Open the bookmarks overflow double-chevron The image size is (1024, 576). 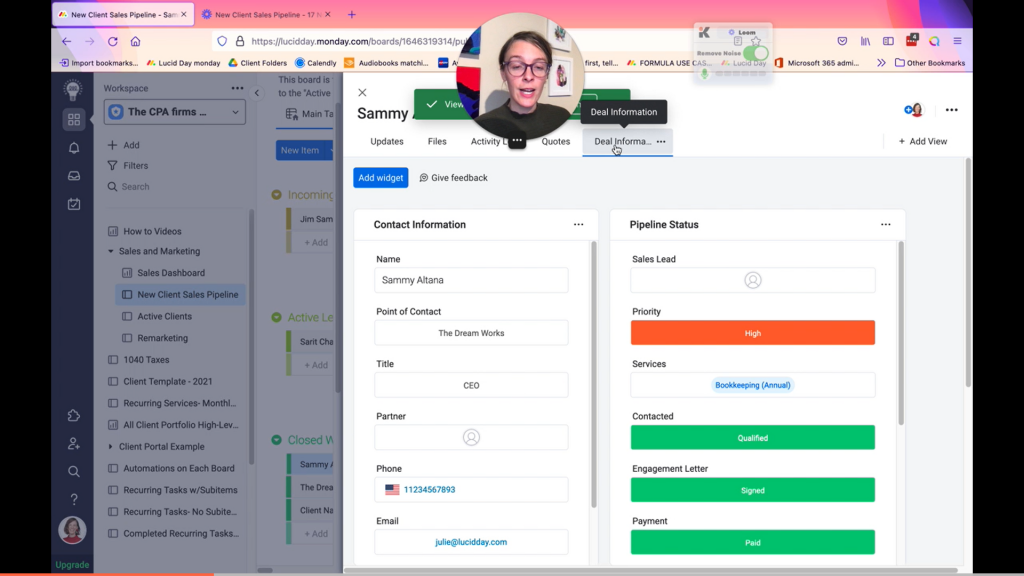tap(881, 63)
